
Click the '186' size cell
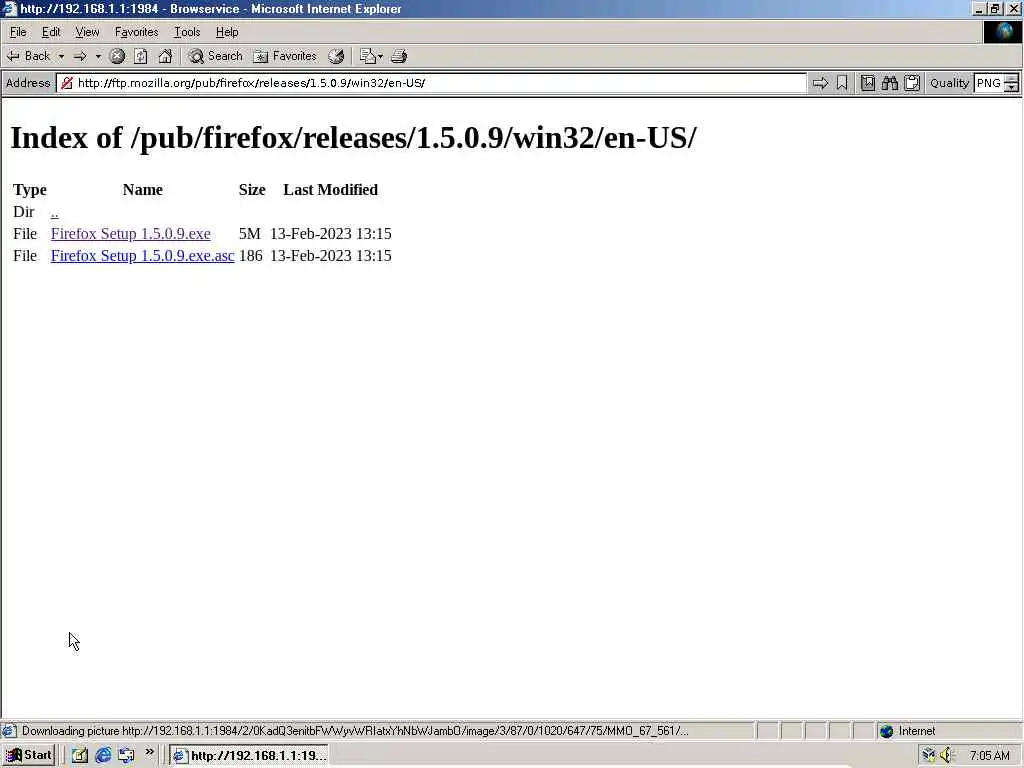[x=251, y=256]
